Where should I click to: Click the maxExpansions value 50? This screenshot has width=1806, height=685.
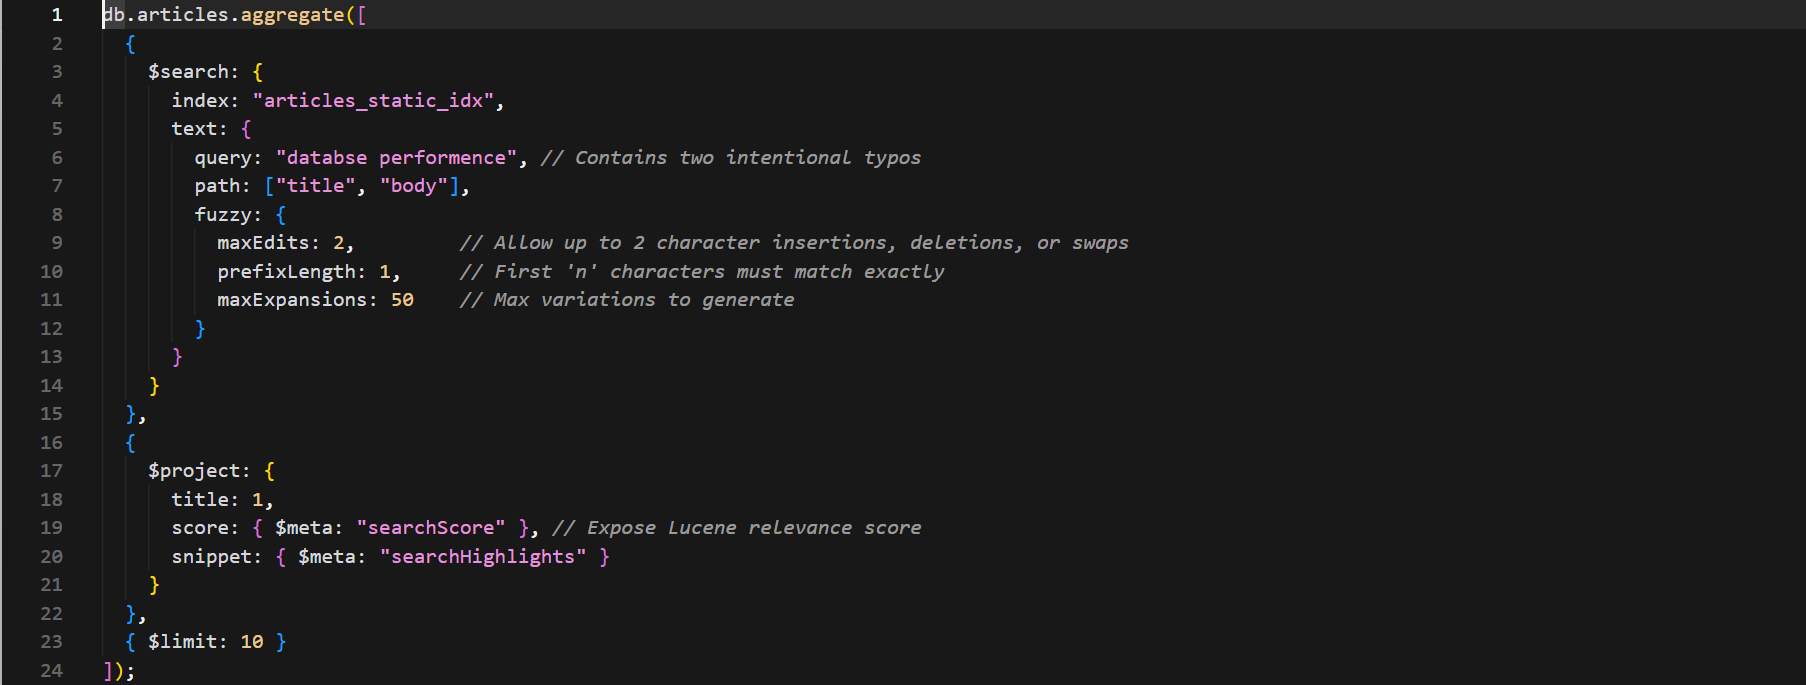[x=402, y=300]
